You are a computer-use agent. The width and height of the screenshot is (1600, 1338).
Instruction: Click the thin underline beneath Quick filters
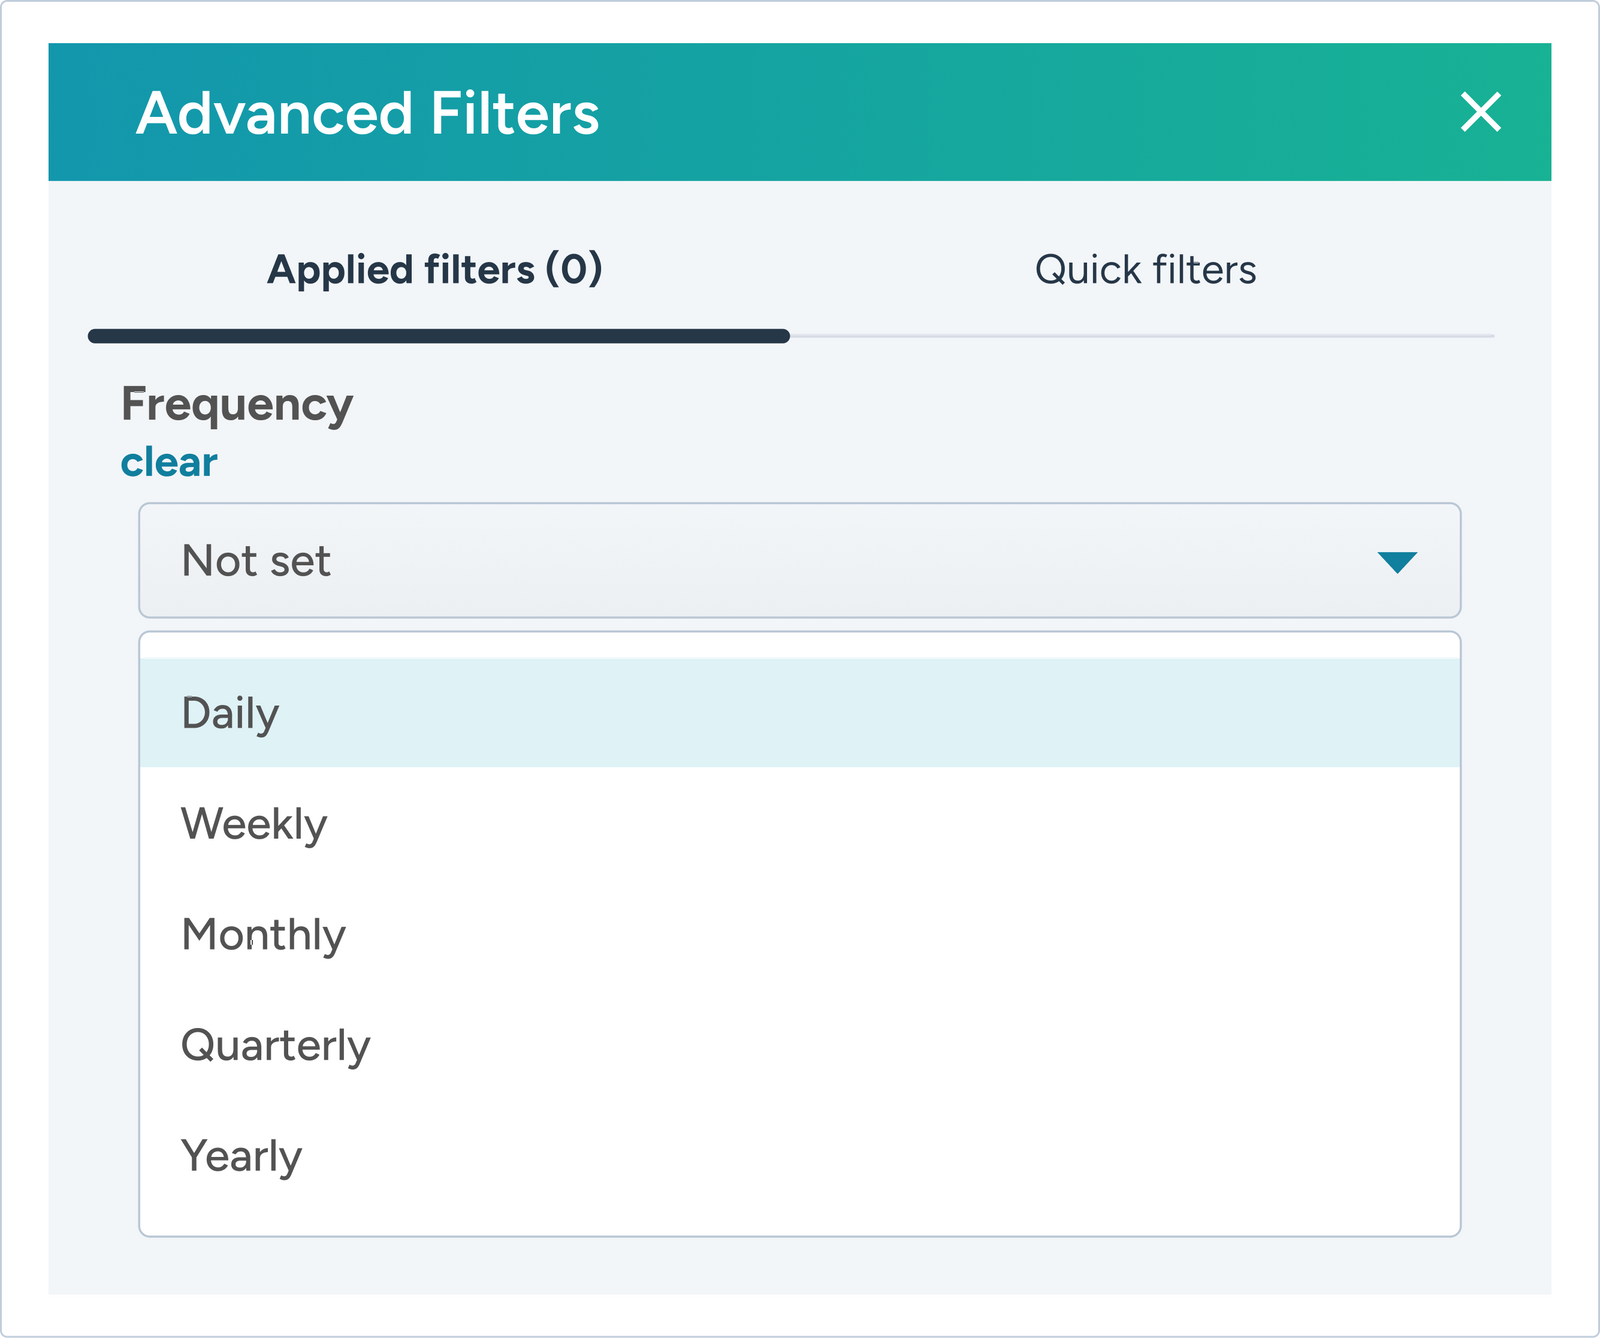click(1142, 336)
